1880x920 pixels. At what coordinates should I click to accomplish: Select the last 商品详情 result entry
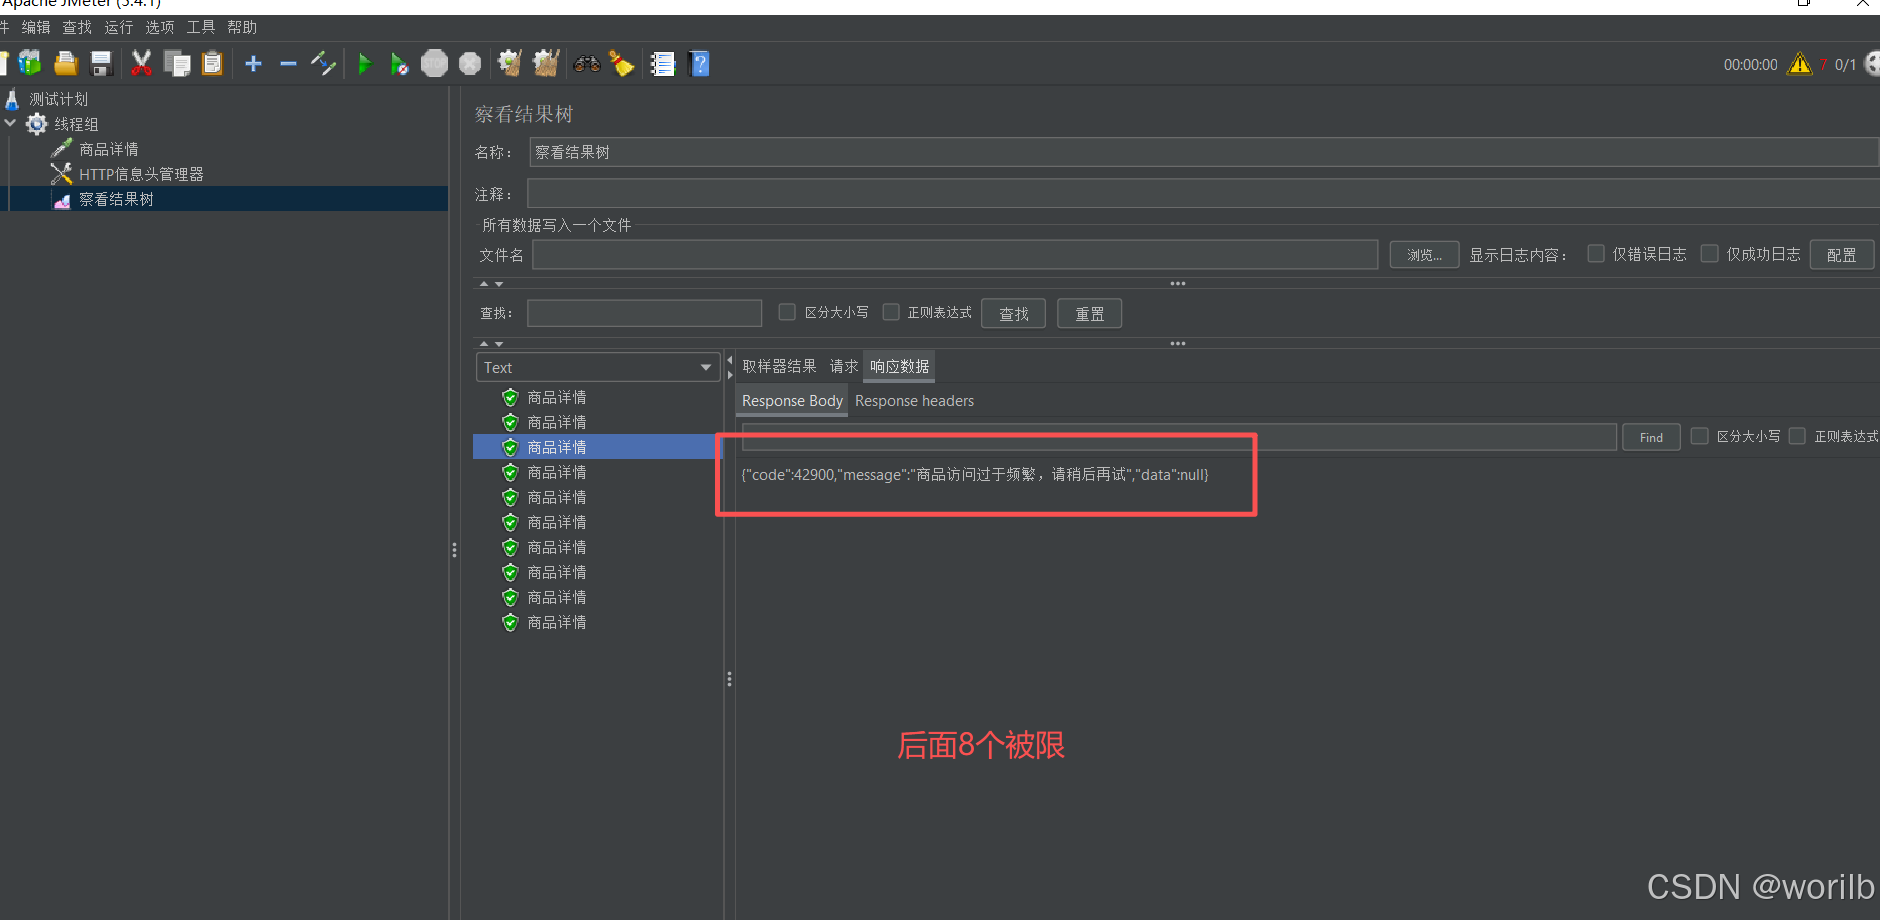(557, 622)
